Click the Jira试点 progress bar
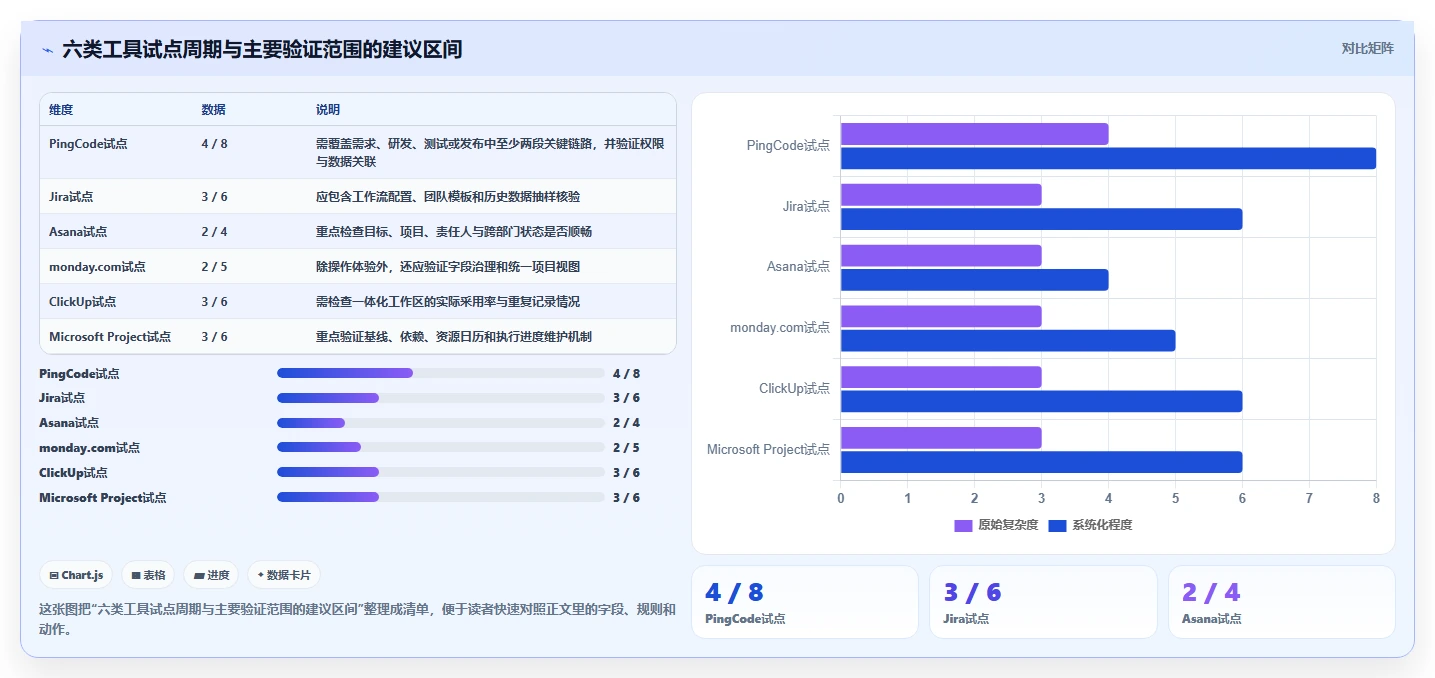The image size is (1435, 678). (x=441, y=398)
